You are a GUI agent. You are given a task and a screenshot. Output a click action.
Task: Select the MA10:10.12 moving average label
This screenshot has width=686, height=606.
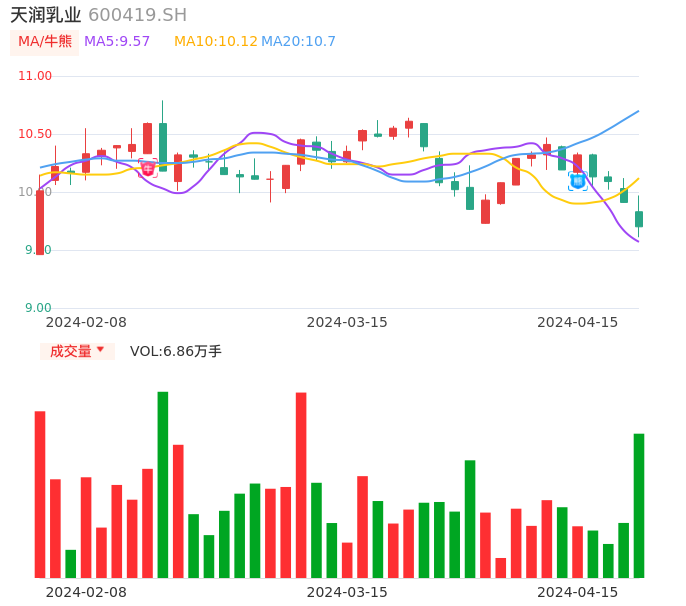click(x=215, y=42)
